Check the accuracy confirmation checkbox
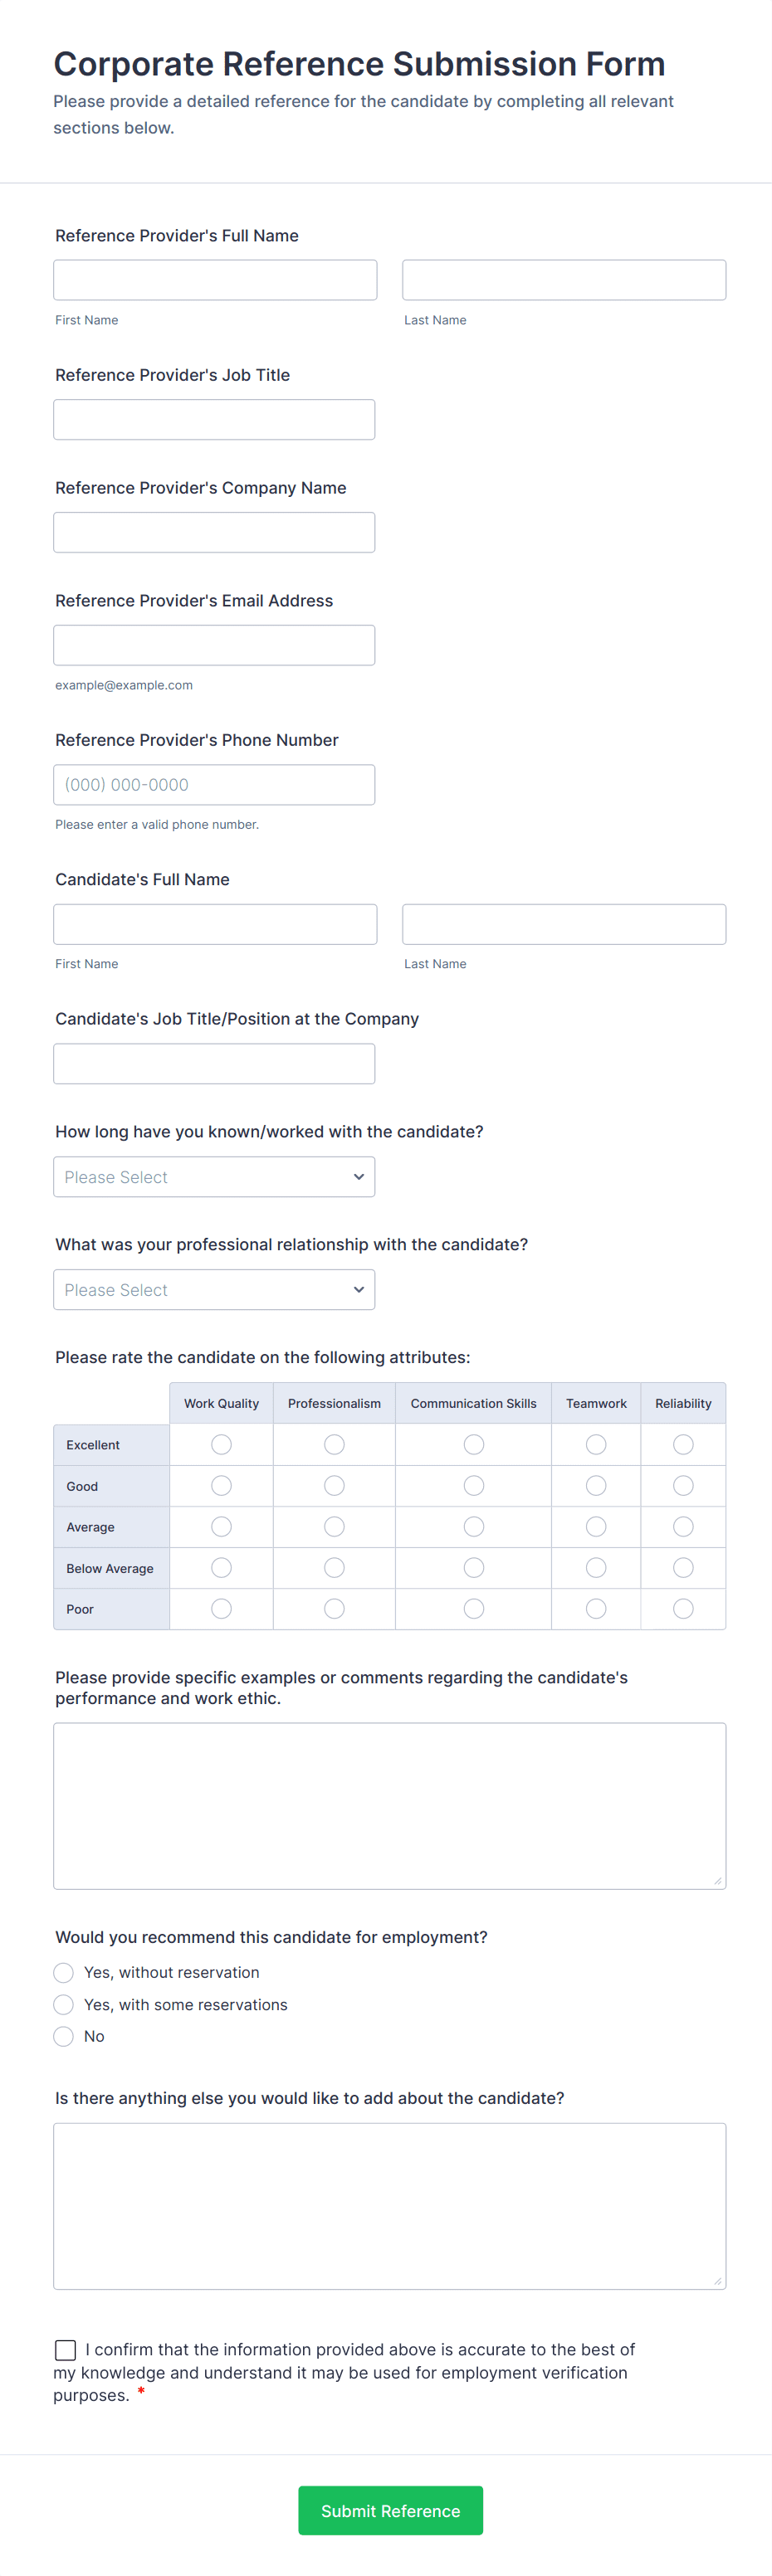The width and height of the screenshot is (772, 2576). 66,2350
